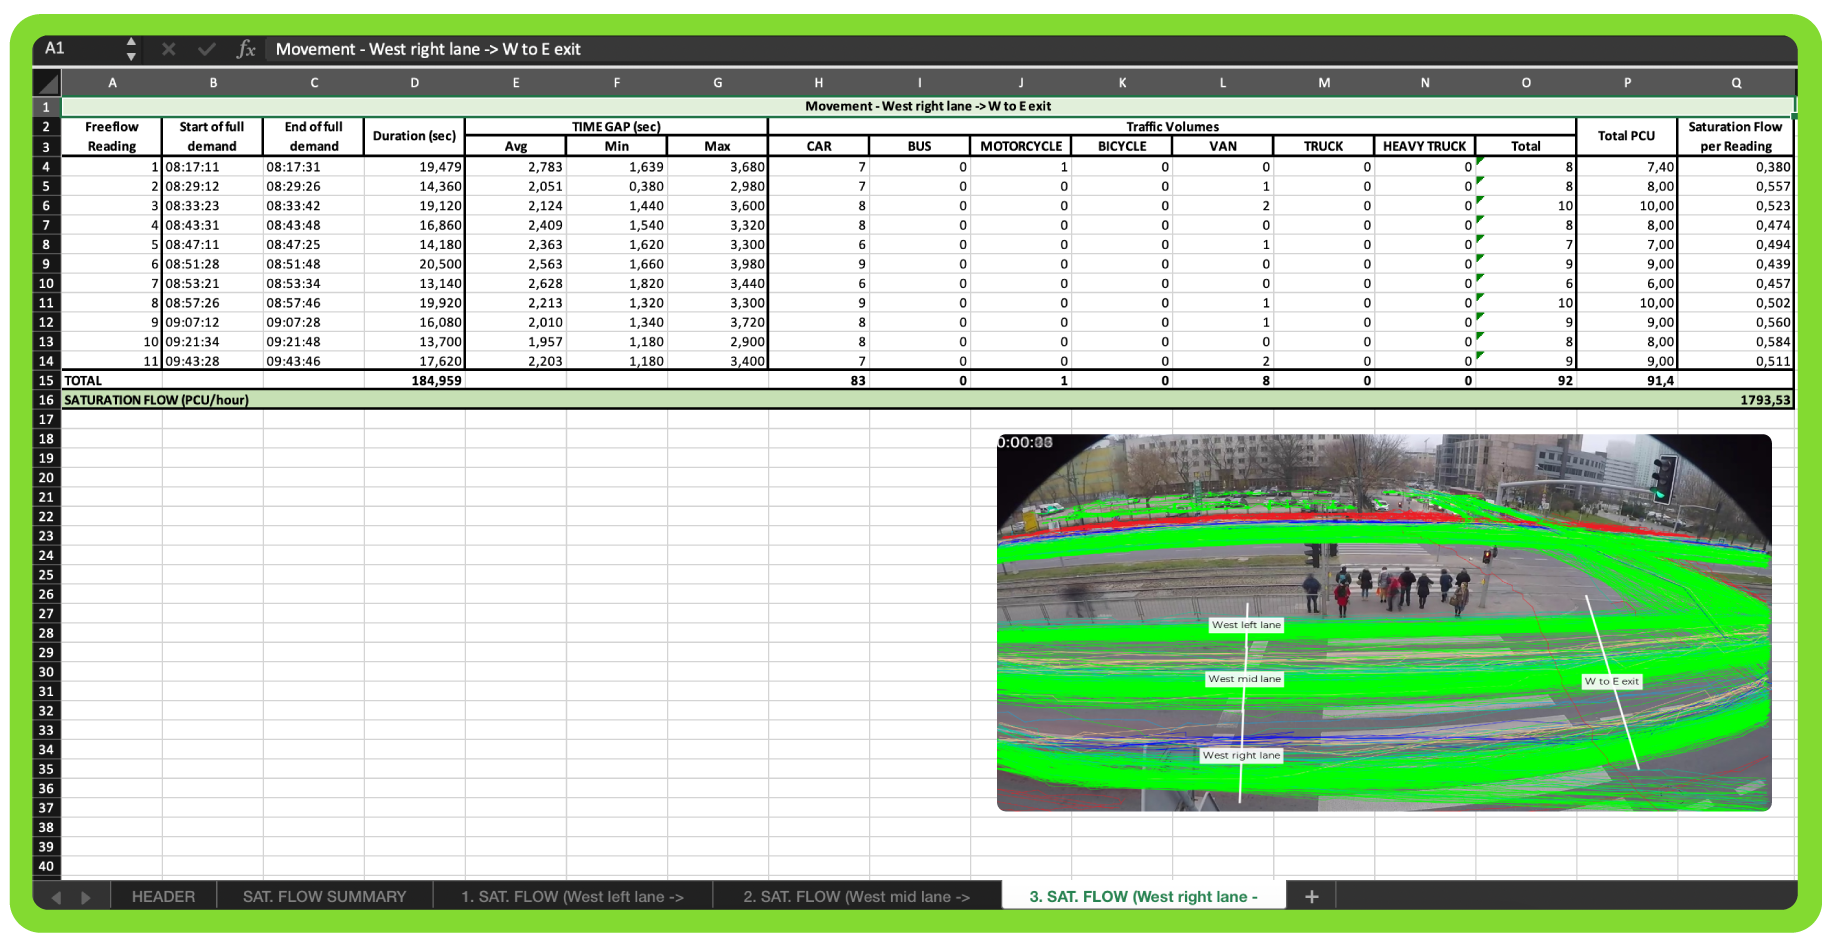Image resolution: width=1831 pixels, height=946 pixels.
Task: Select column D header
Action: 414,83
